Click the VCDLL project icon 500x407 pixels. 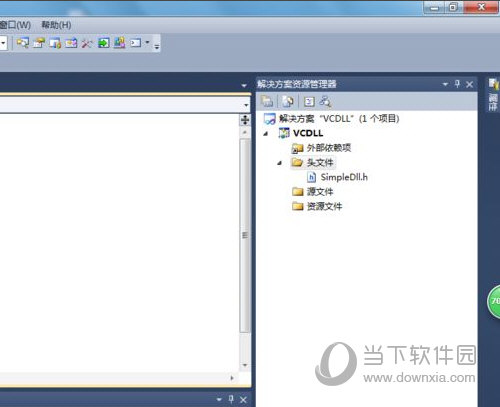pyautogui.click(x=284, y=133)
